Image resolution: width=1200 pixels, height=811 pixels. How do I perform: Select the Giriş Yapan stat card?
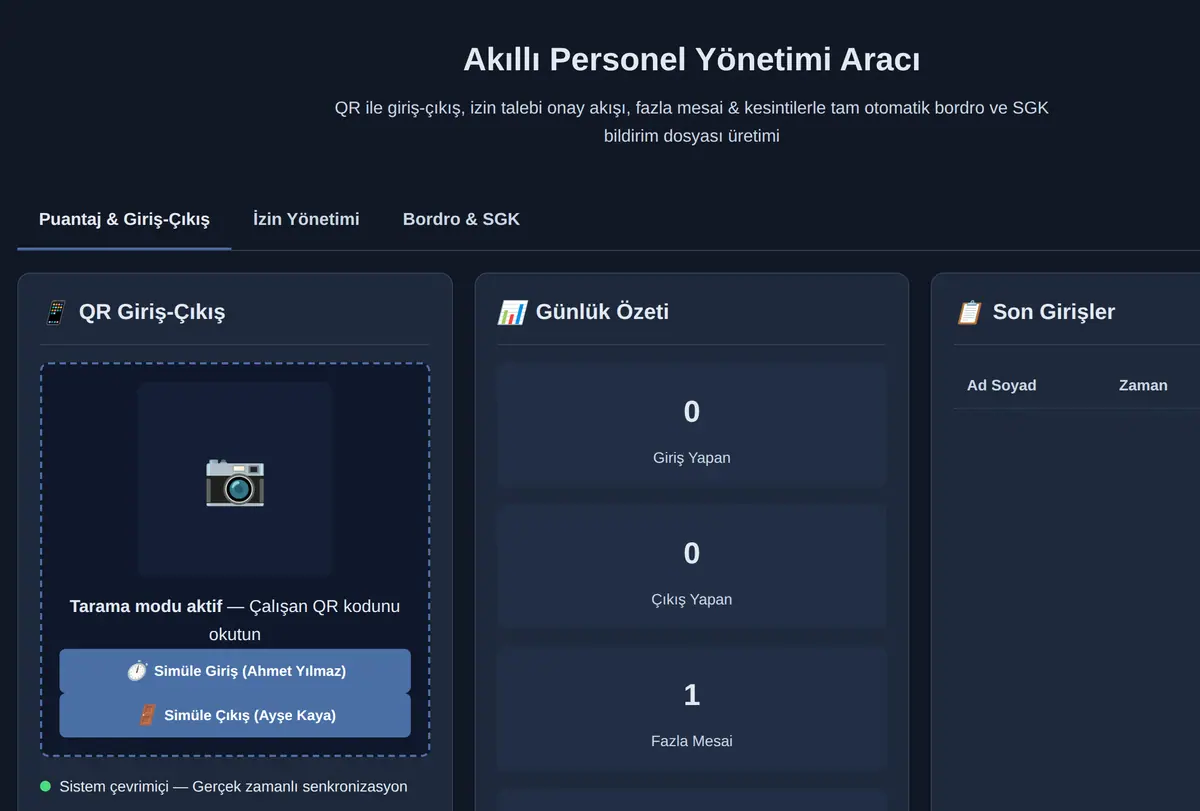coord(691,426)
